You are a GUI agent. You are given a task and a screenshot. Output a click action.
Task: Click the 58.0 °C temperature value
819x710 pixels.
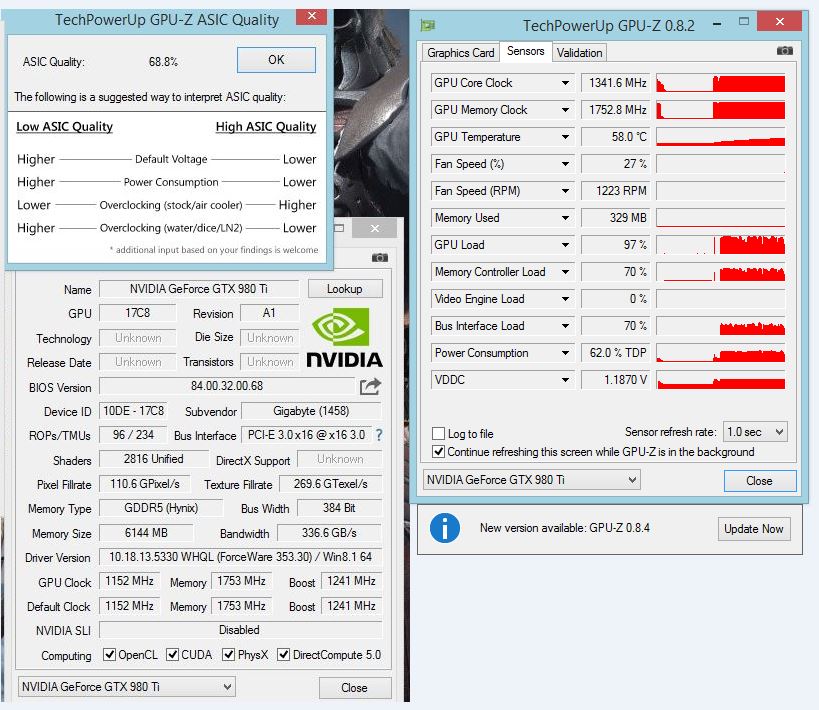(x=615, y=137)
